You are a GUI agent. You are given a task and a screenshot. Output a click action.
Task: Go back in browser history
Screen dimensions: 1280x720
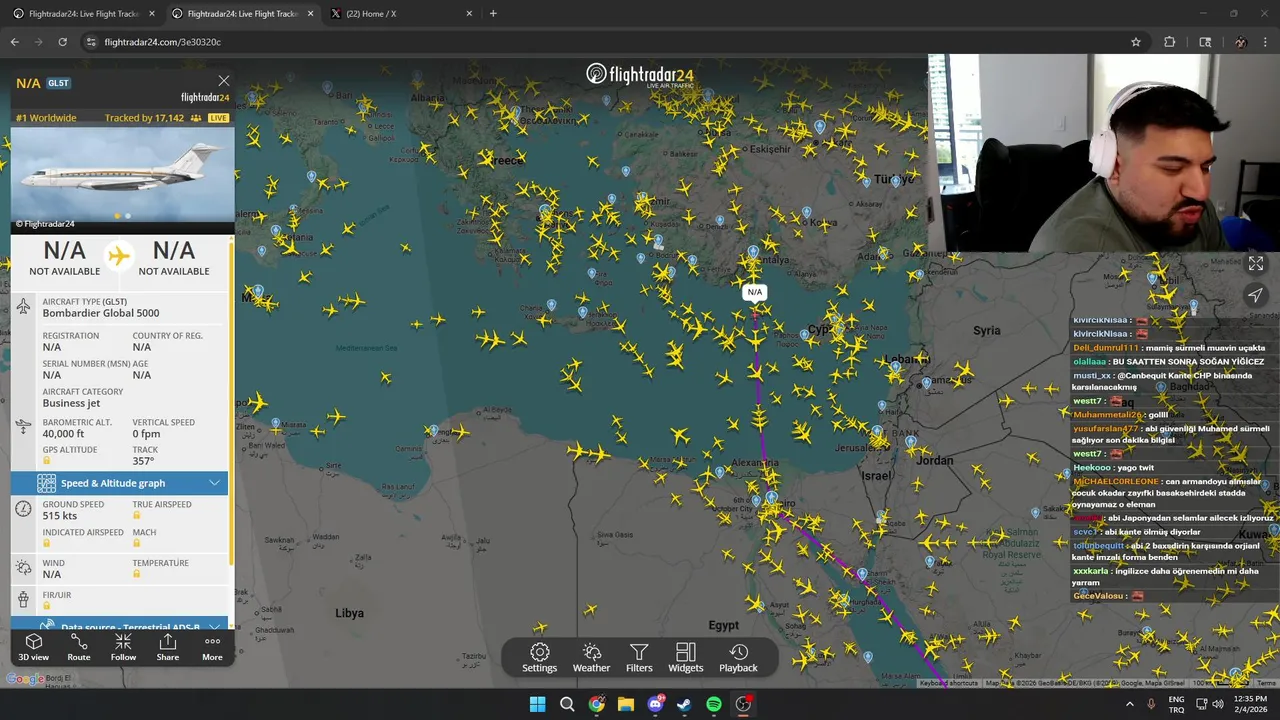coord(15,42)
